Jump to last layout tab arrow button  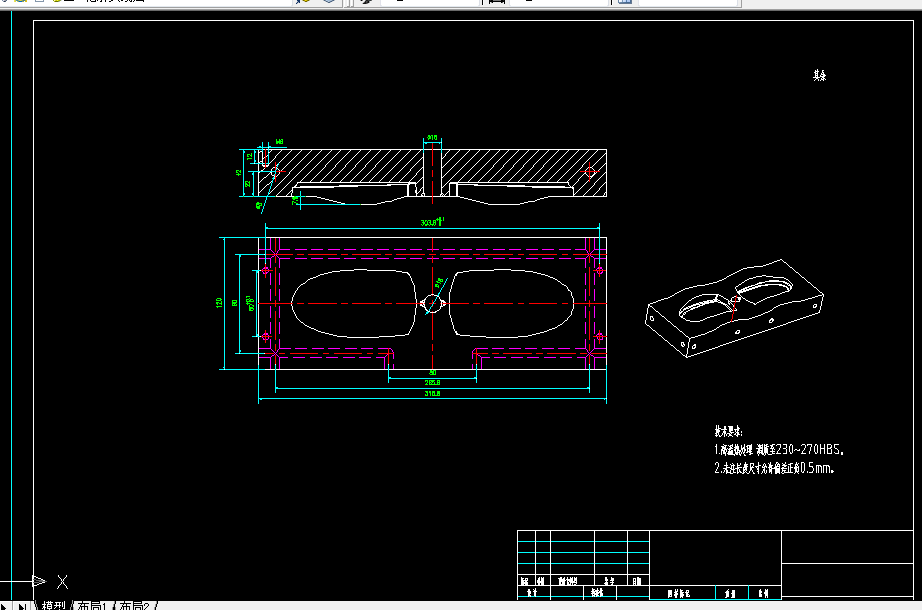pyautogui.click(x=22, y=606)
